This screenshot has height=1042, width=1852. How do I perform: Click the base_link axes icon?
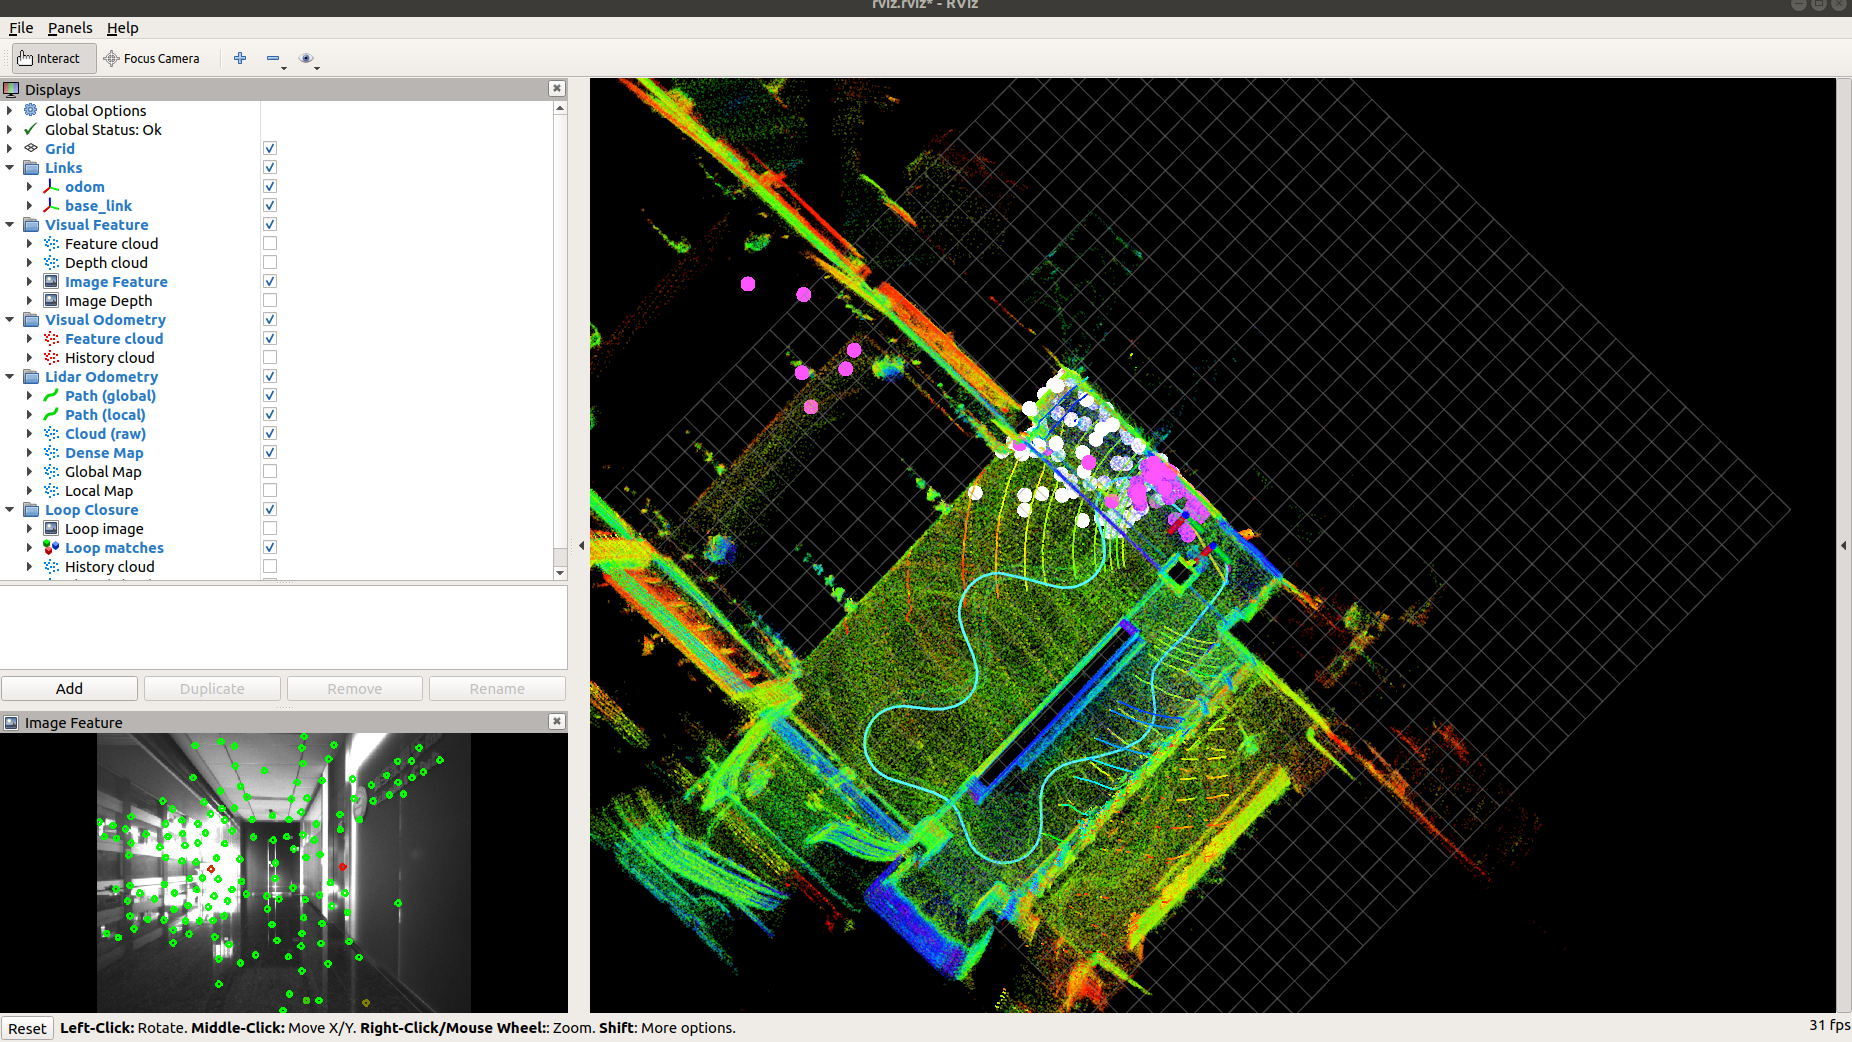(51, 205)
